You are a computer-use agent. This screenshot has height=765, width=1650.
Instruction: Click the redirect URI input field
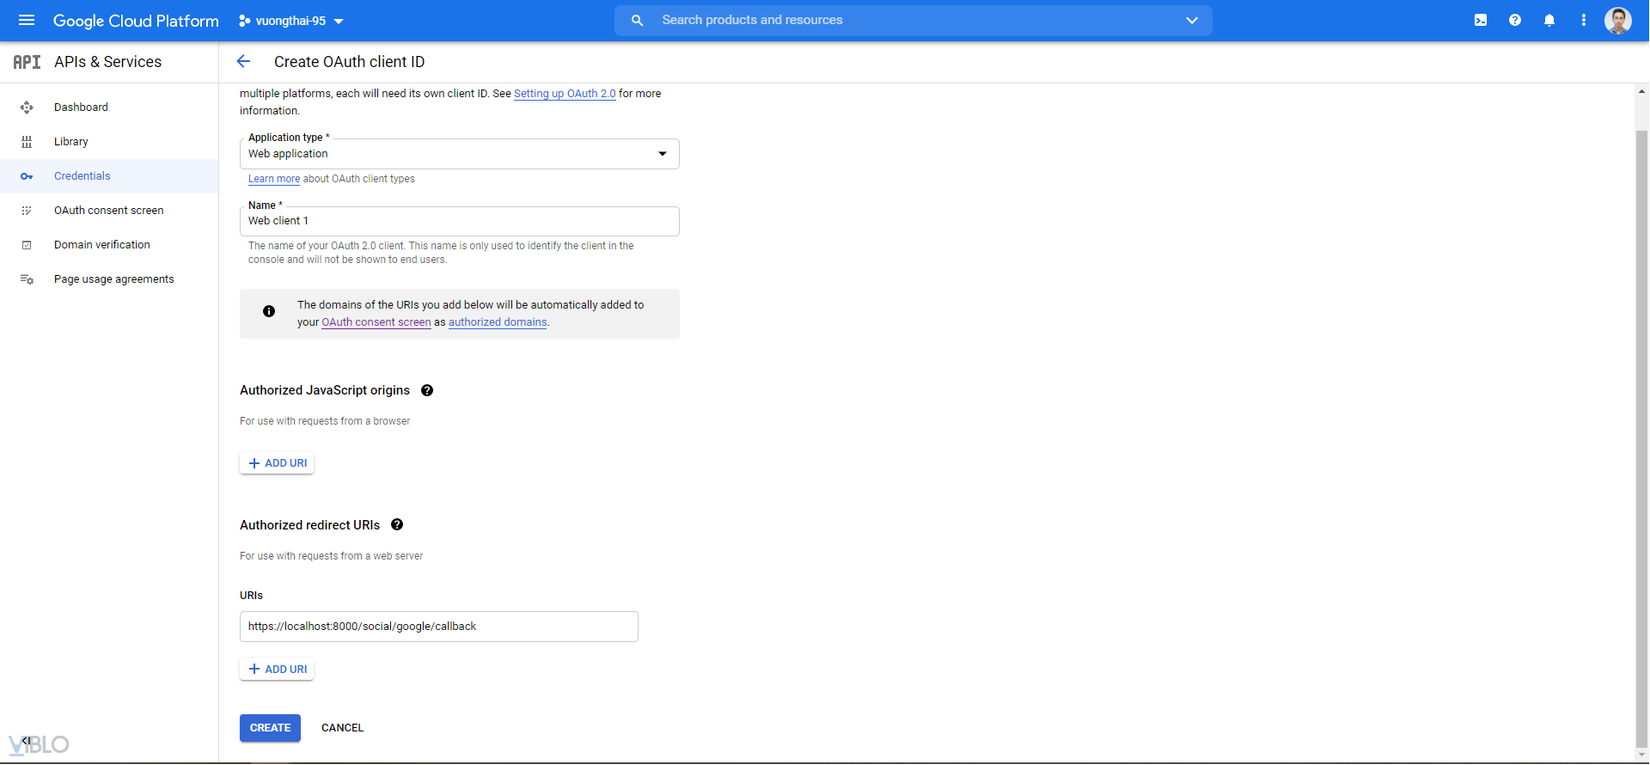click(438, 627)
